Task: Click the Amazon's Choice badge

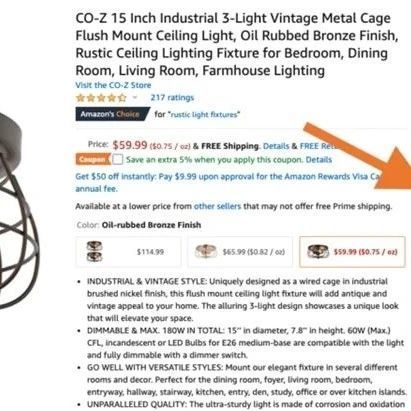Action: (112, 114)
